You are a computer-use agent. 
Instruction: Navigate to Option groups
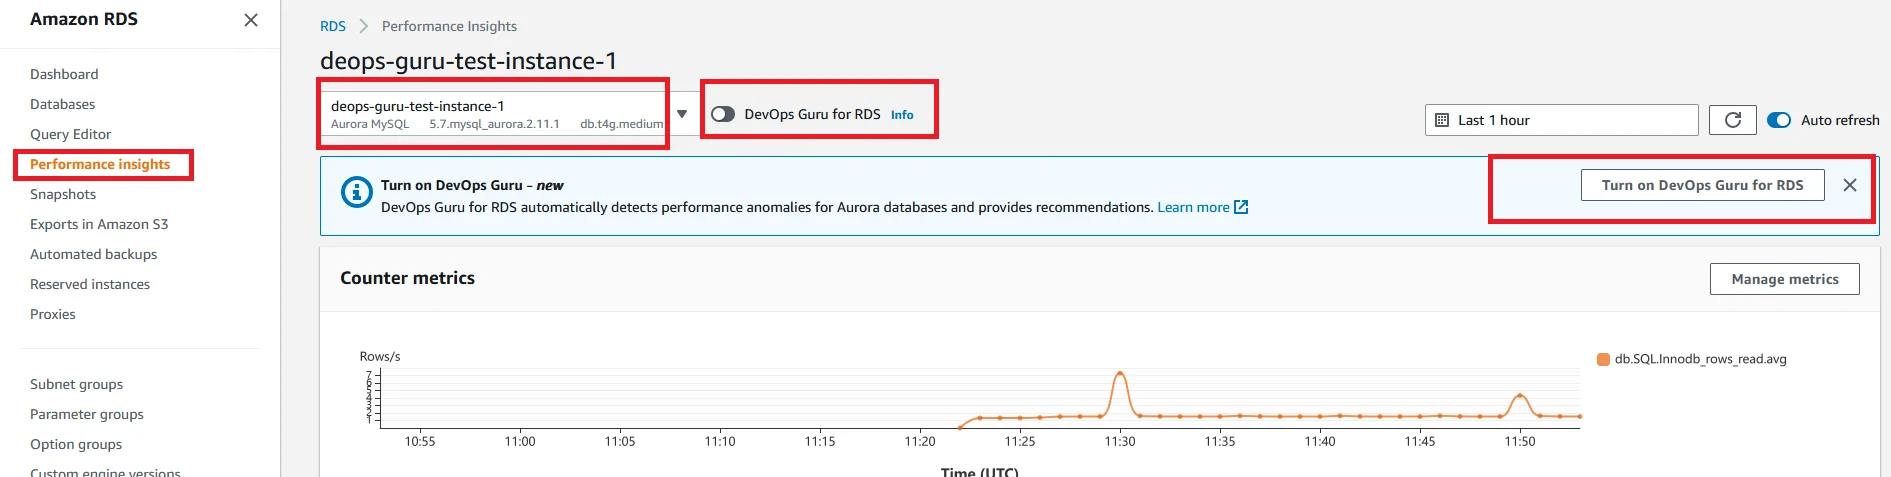[x=76, y=444]
